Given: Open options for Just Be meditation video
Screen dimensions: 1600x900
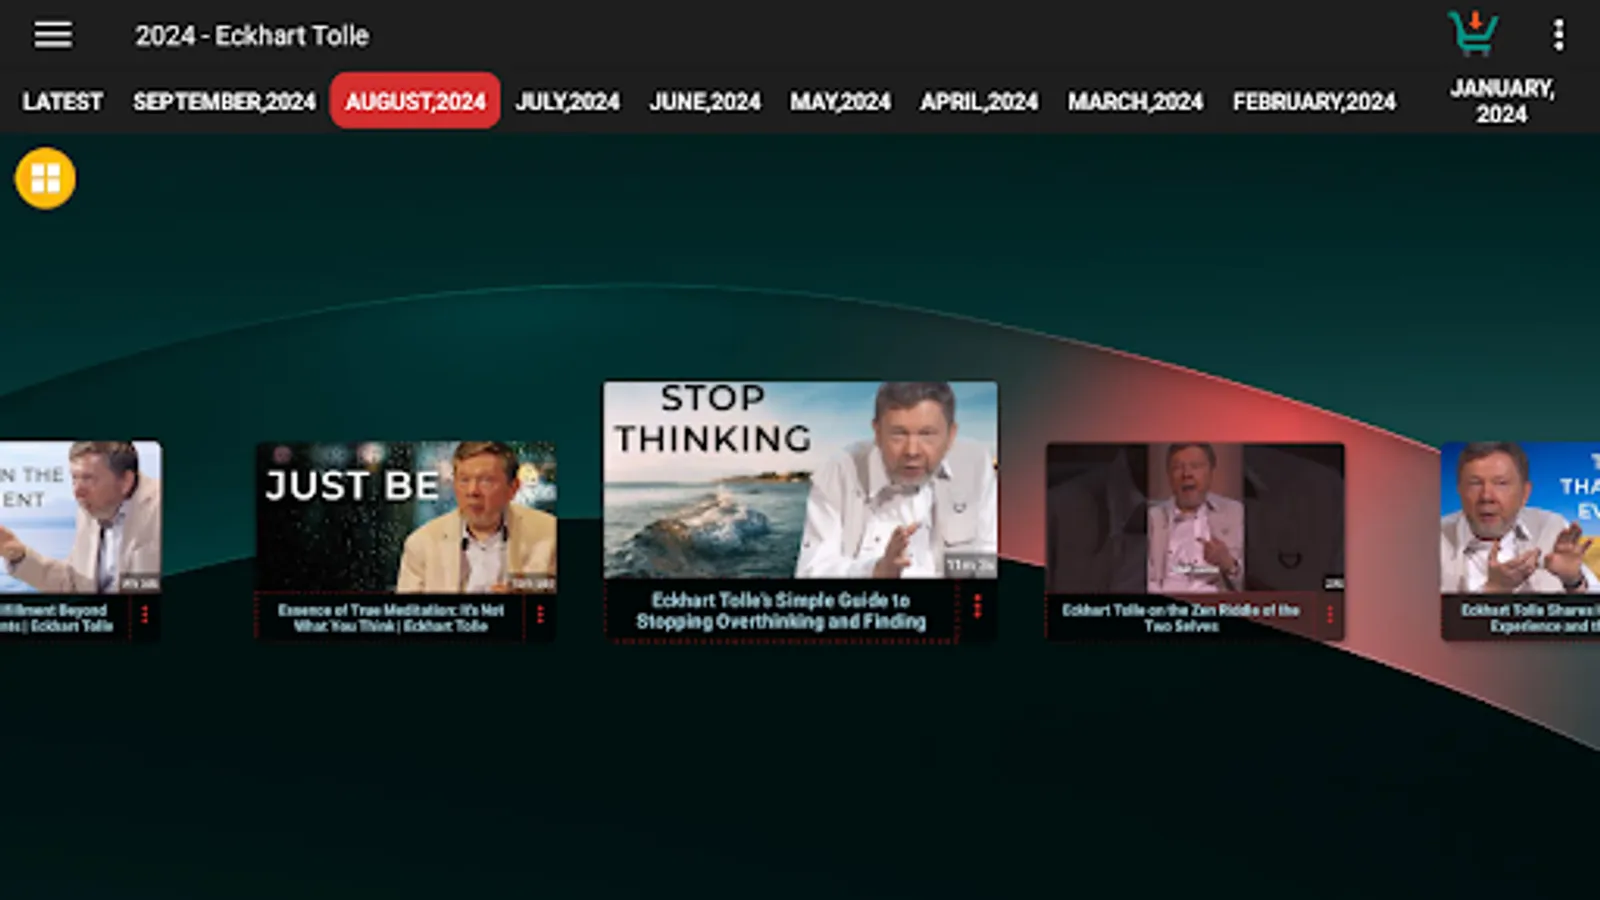Looking at the screenshot, I should click(x=540, y=614).
